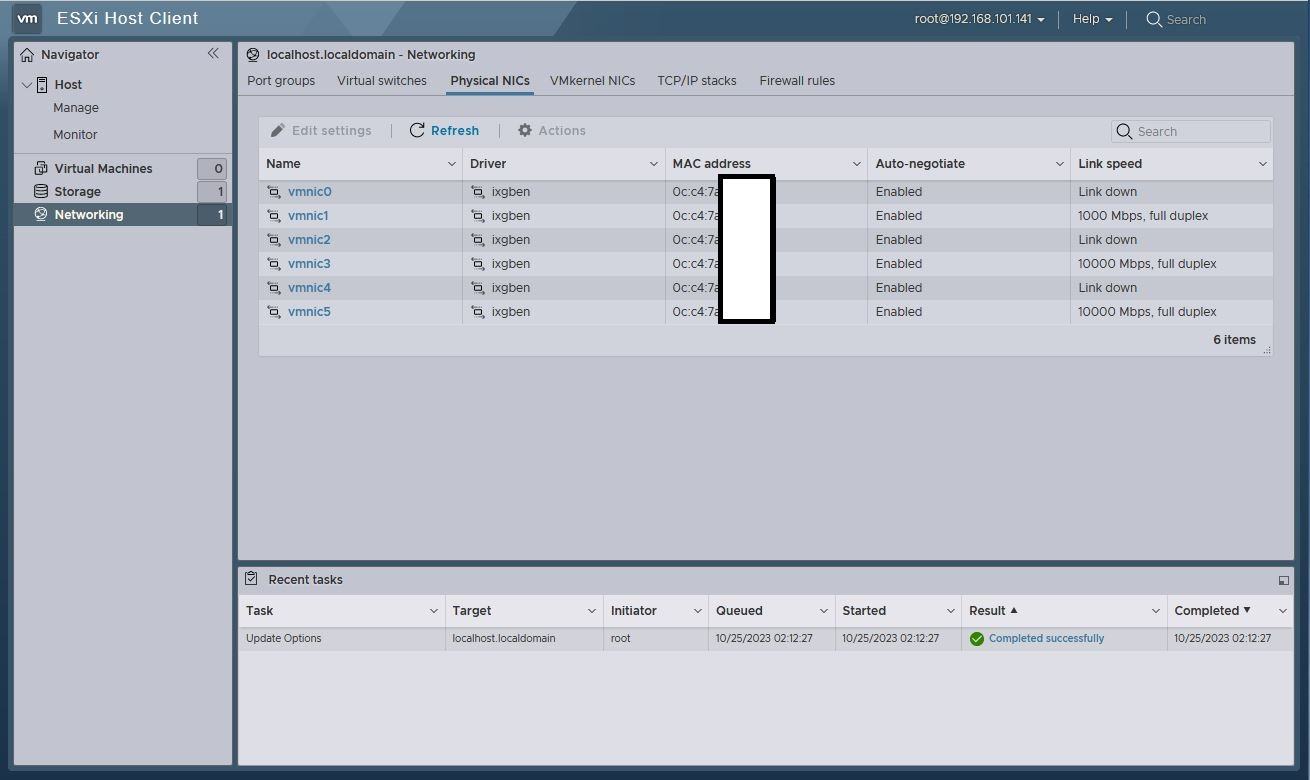
Task: Switch to the Port groups tab
Action: pyautogui.click(x=281, y=81)
